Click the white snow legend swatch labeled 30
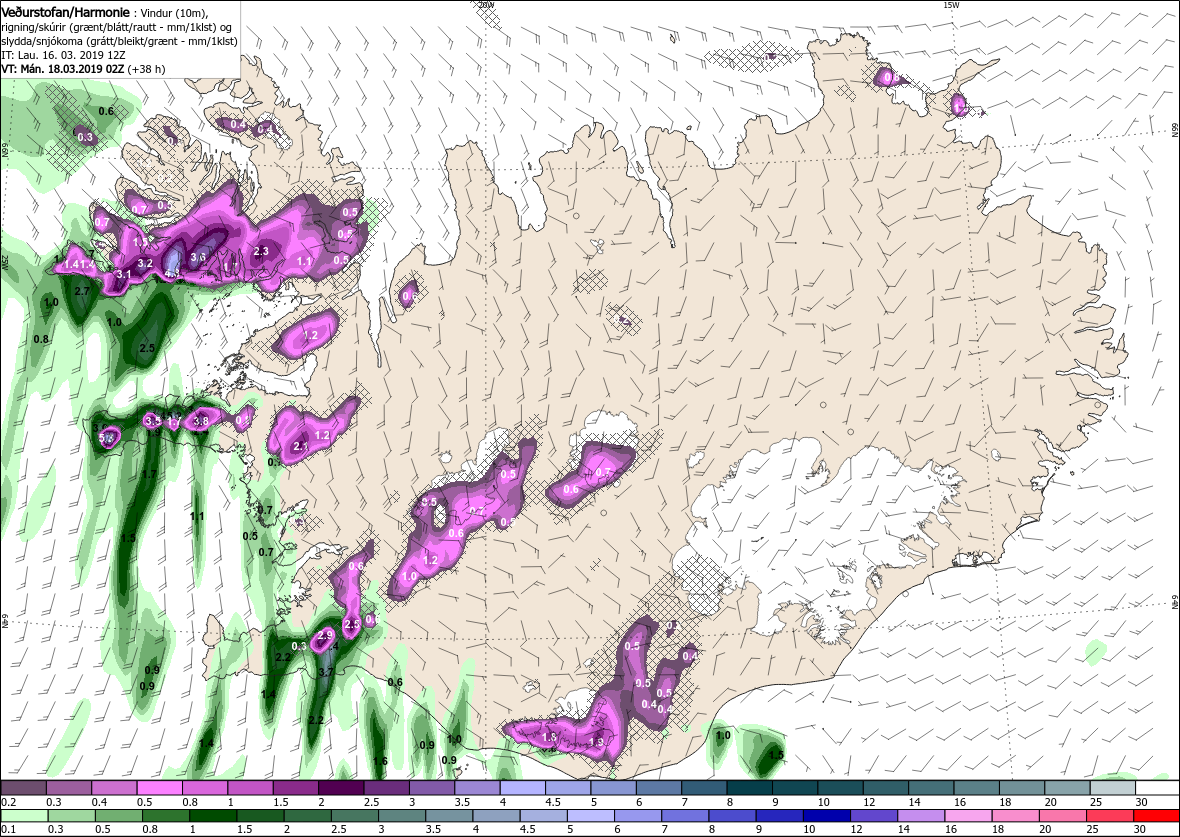 (x=1157, y=788)
